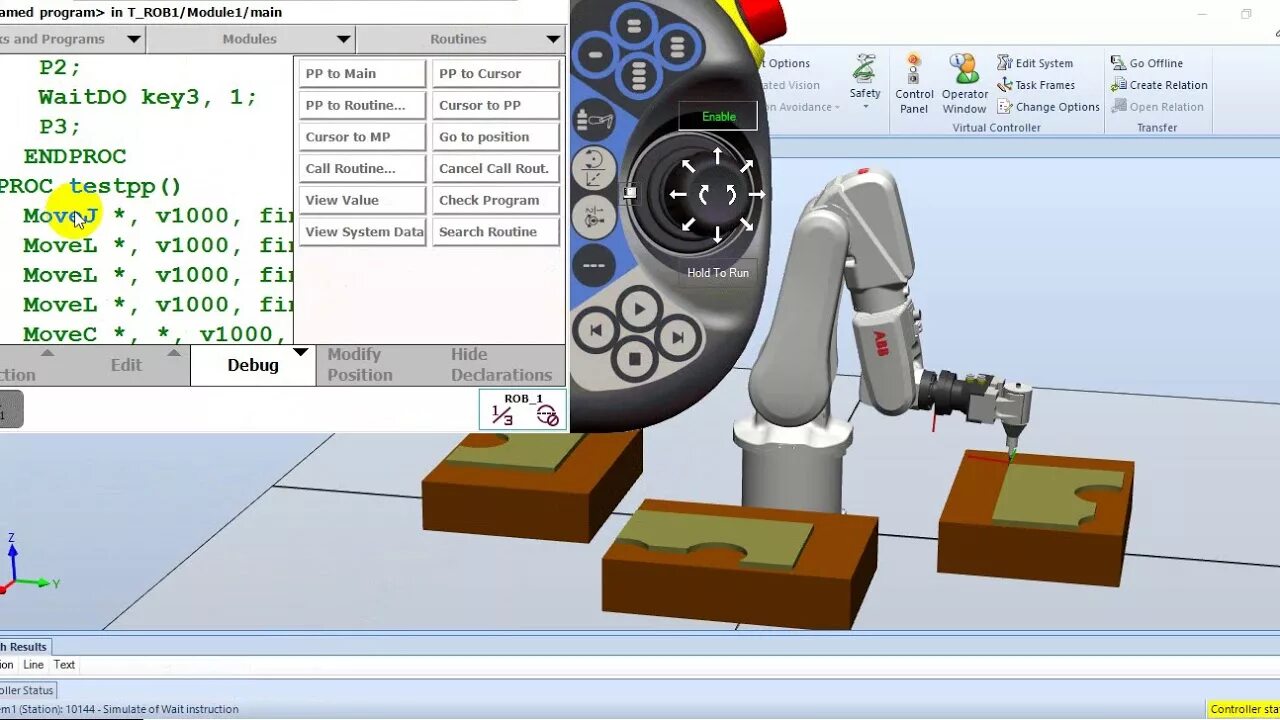Push joystick upper-left diagonal arrow

click(689, 166)
